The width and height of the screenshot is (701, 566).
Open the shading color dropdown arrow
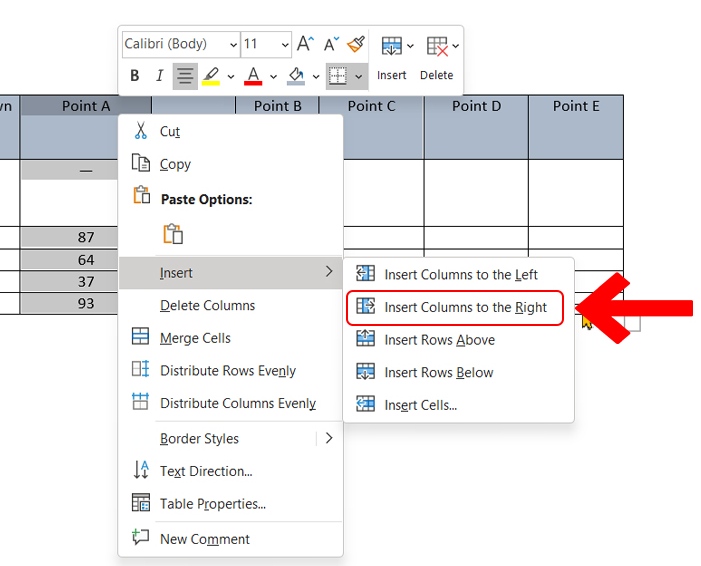point(316,76)
